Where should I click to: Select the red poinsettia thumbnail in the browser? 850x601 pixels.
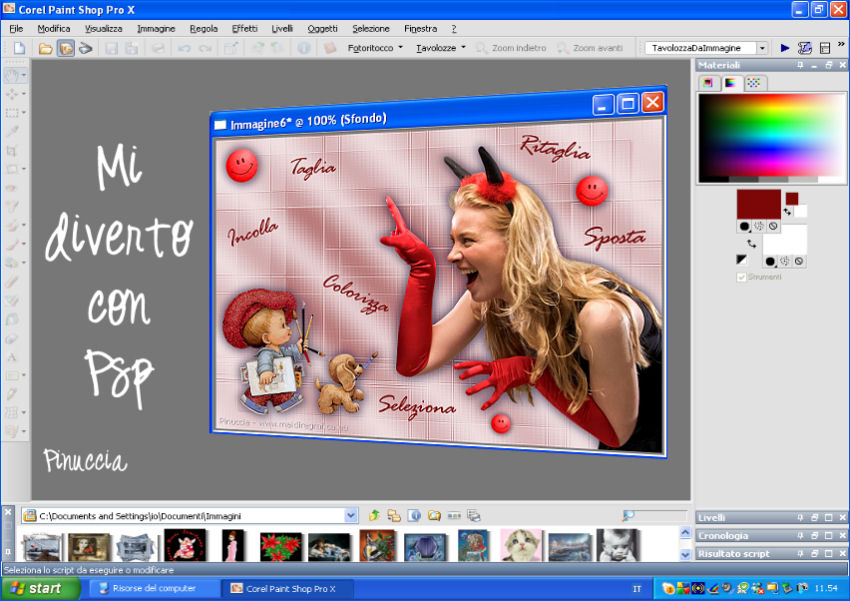click(281, 547)
